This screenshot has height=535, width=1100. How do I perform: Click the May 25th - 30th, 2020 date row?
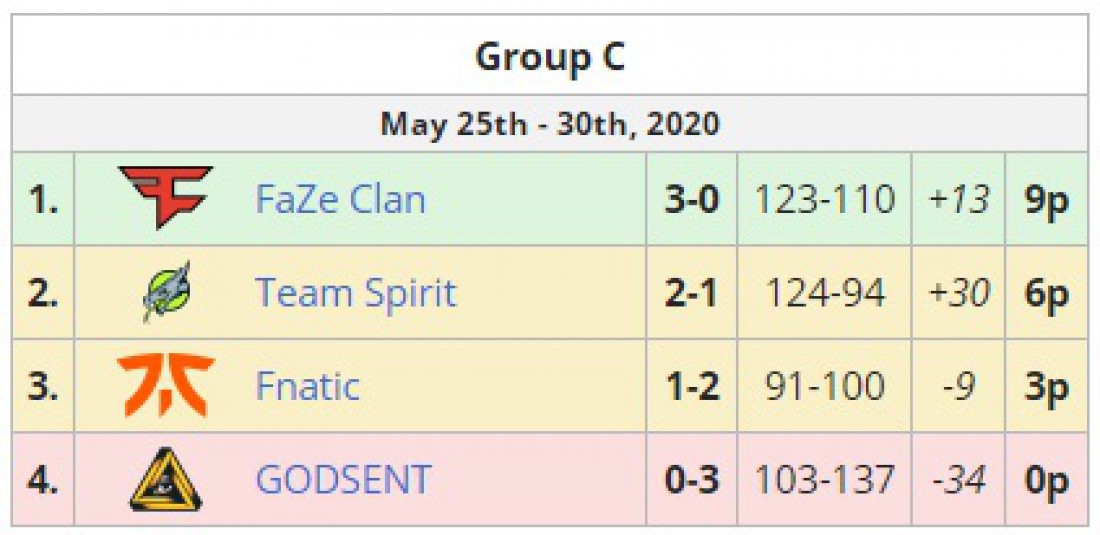point(550,124)
